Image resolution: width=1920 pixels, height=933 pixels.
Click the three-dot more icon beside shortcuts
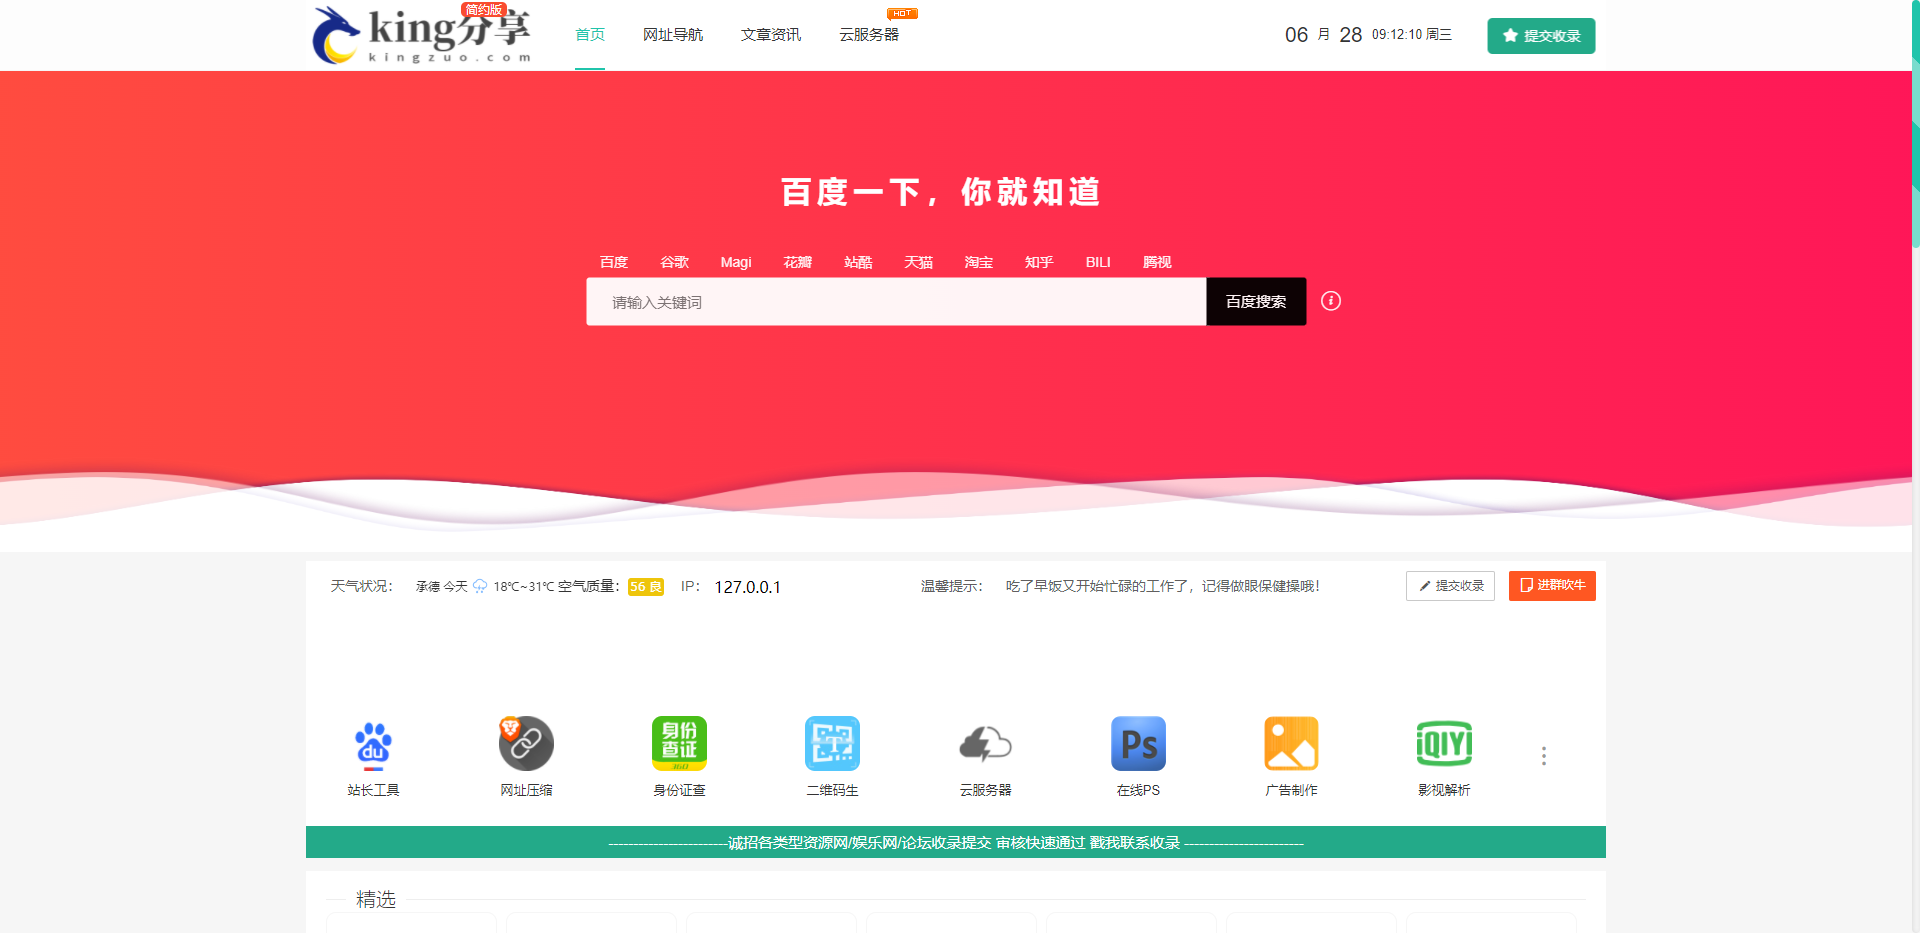coord(1544,756)
